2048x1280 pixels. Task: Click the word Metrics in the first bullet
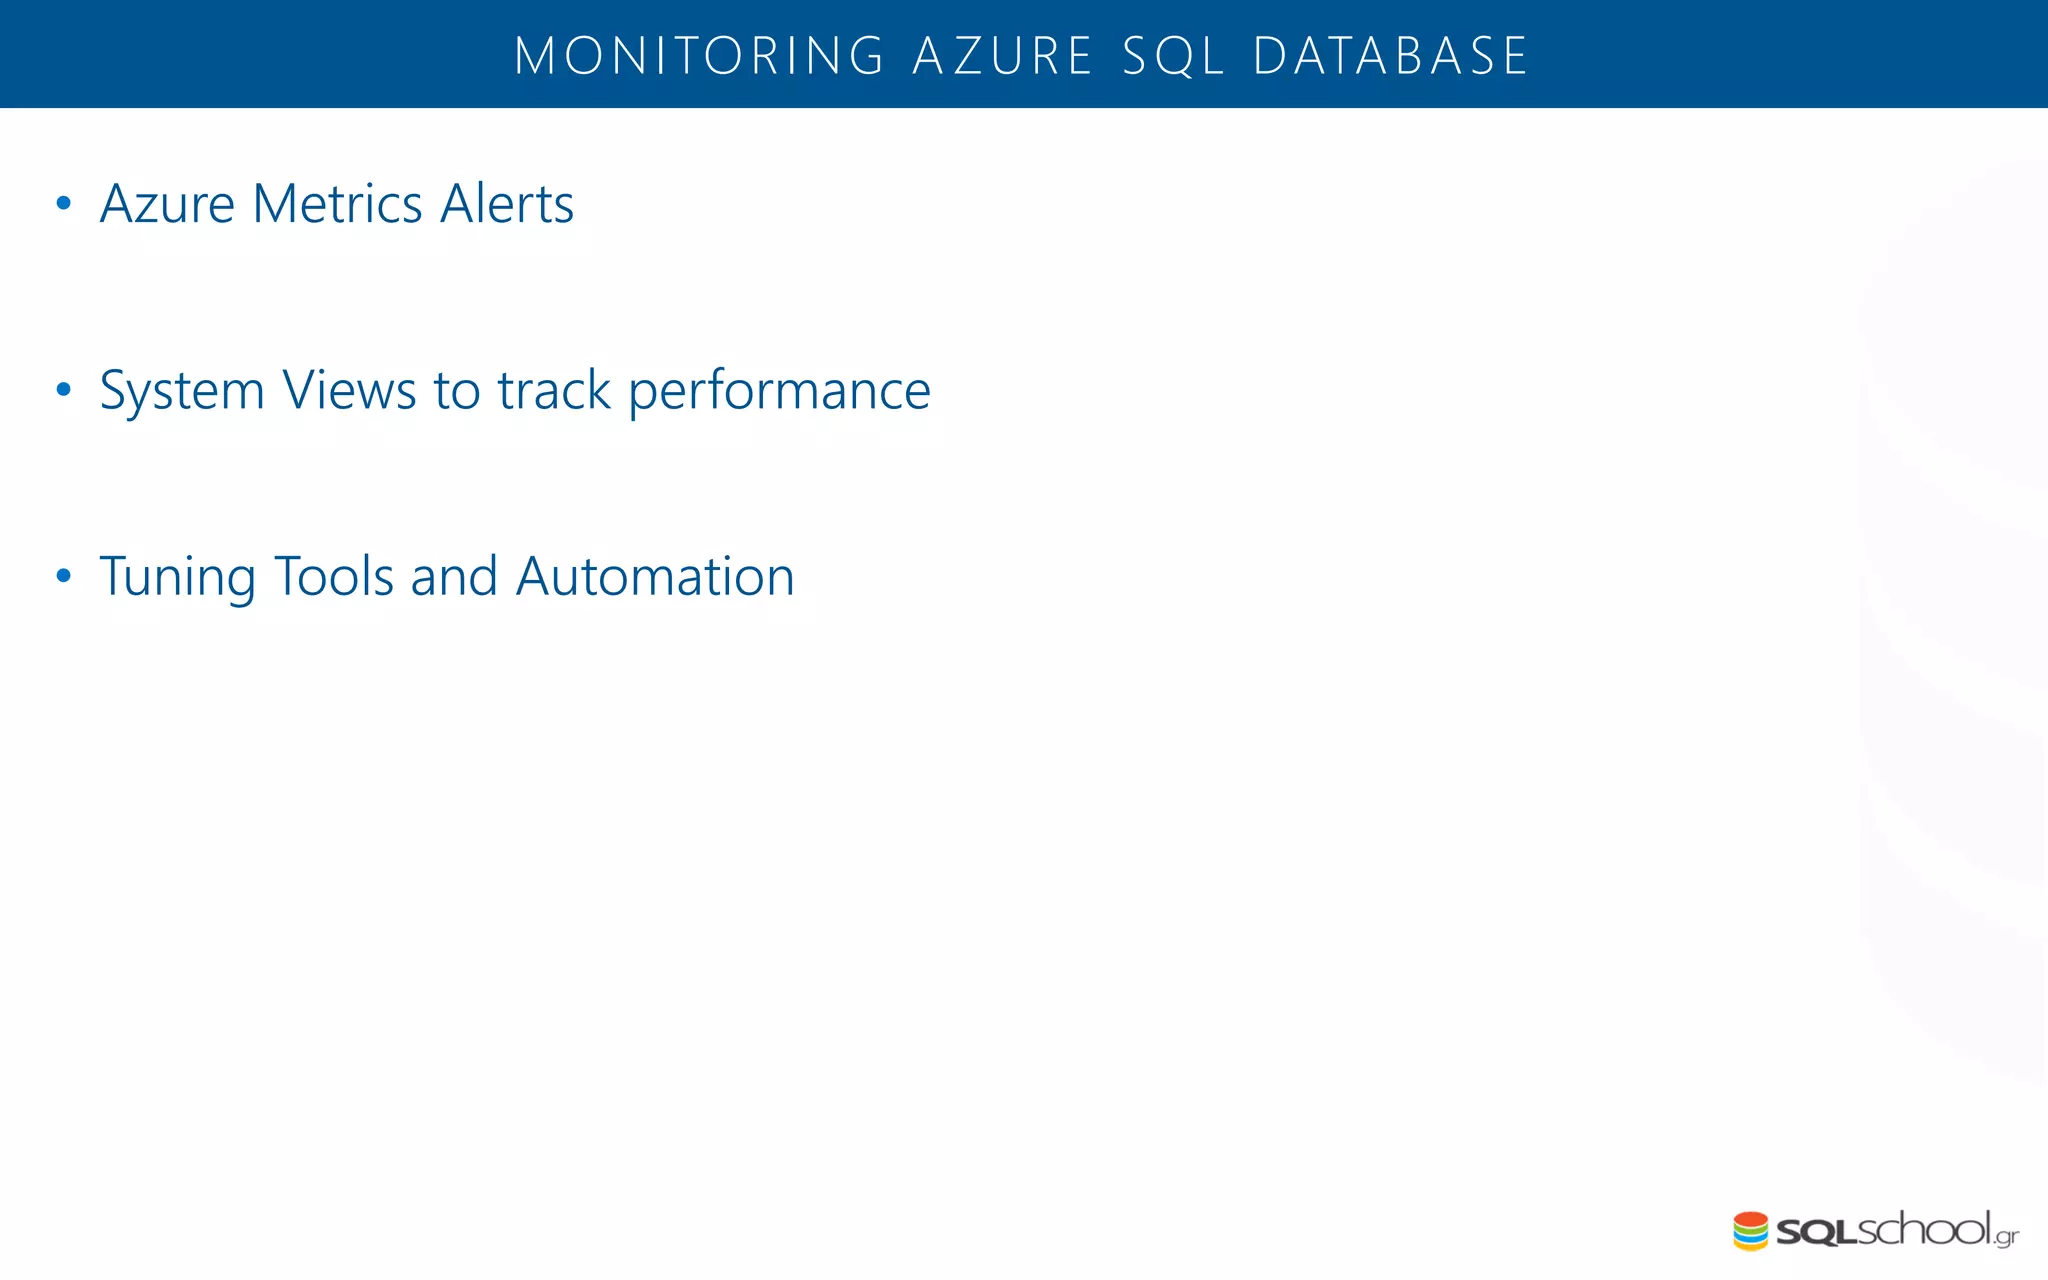coord(338,204)
